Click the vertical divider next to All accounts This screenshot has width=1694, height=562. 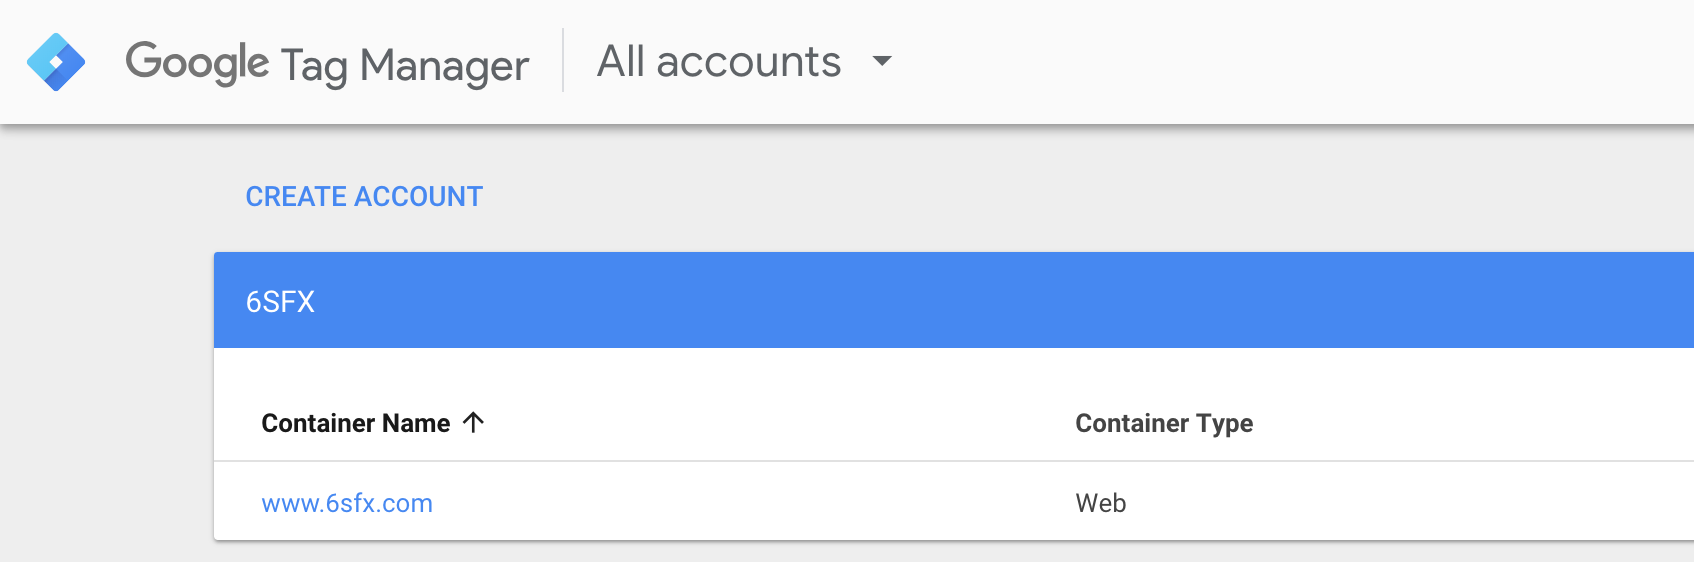[x=563, y=60]
